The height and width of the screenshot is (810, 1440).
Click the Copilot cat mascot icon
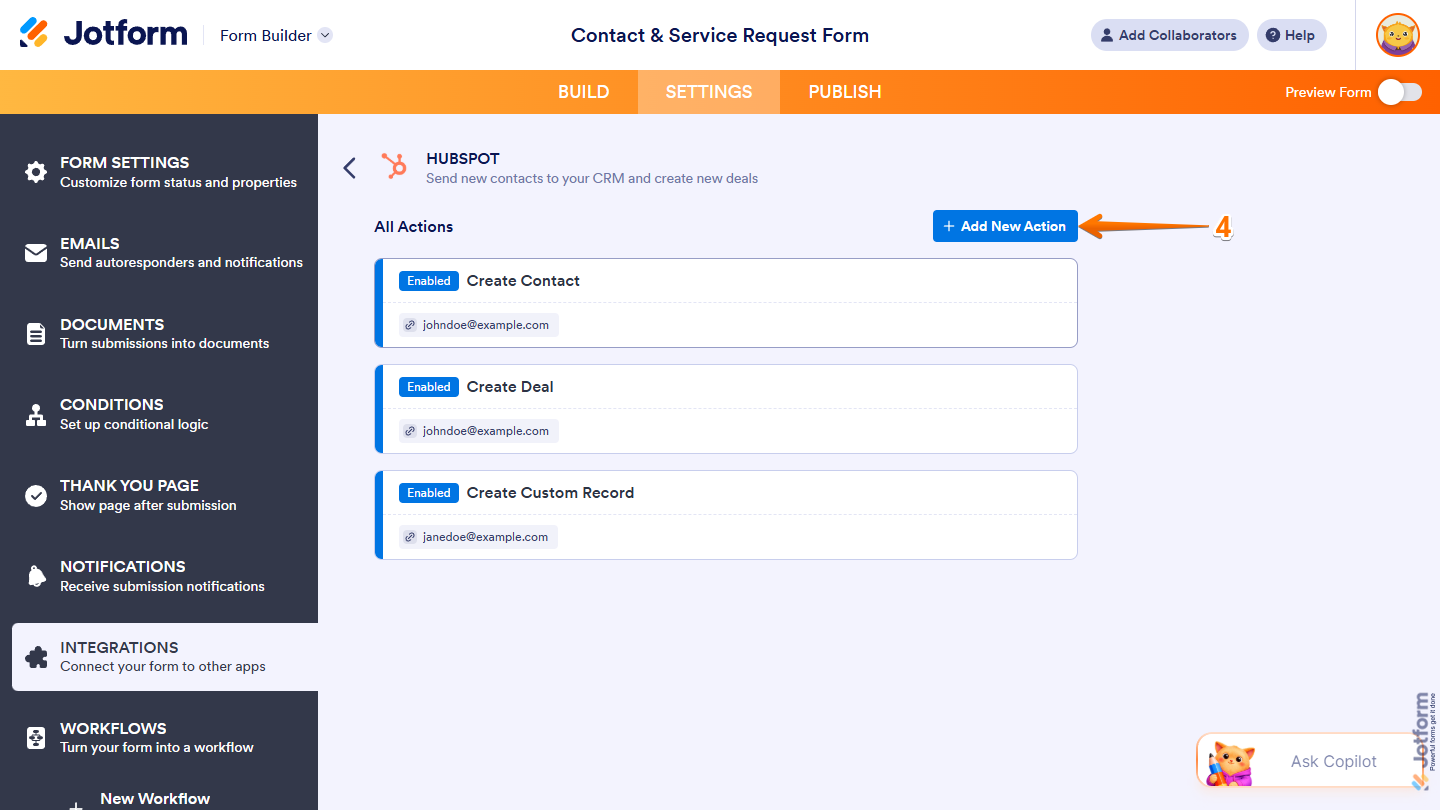1230,764
